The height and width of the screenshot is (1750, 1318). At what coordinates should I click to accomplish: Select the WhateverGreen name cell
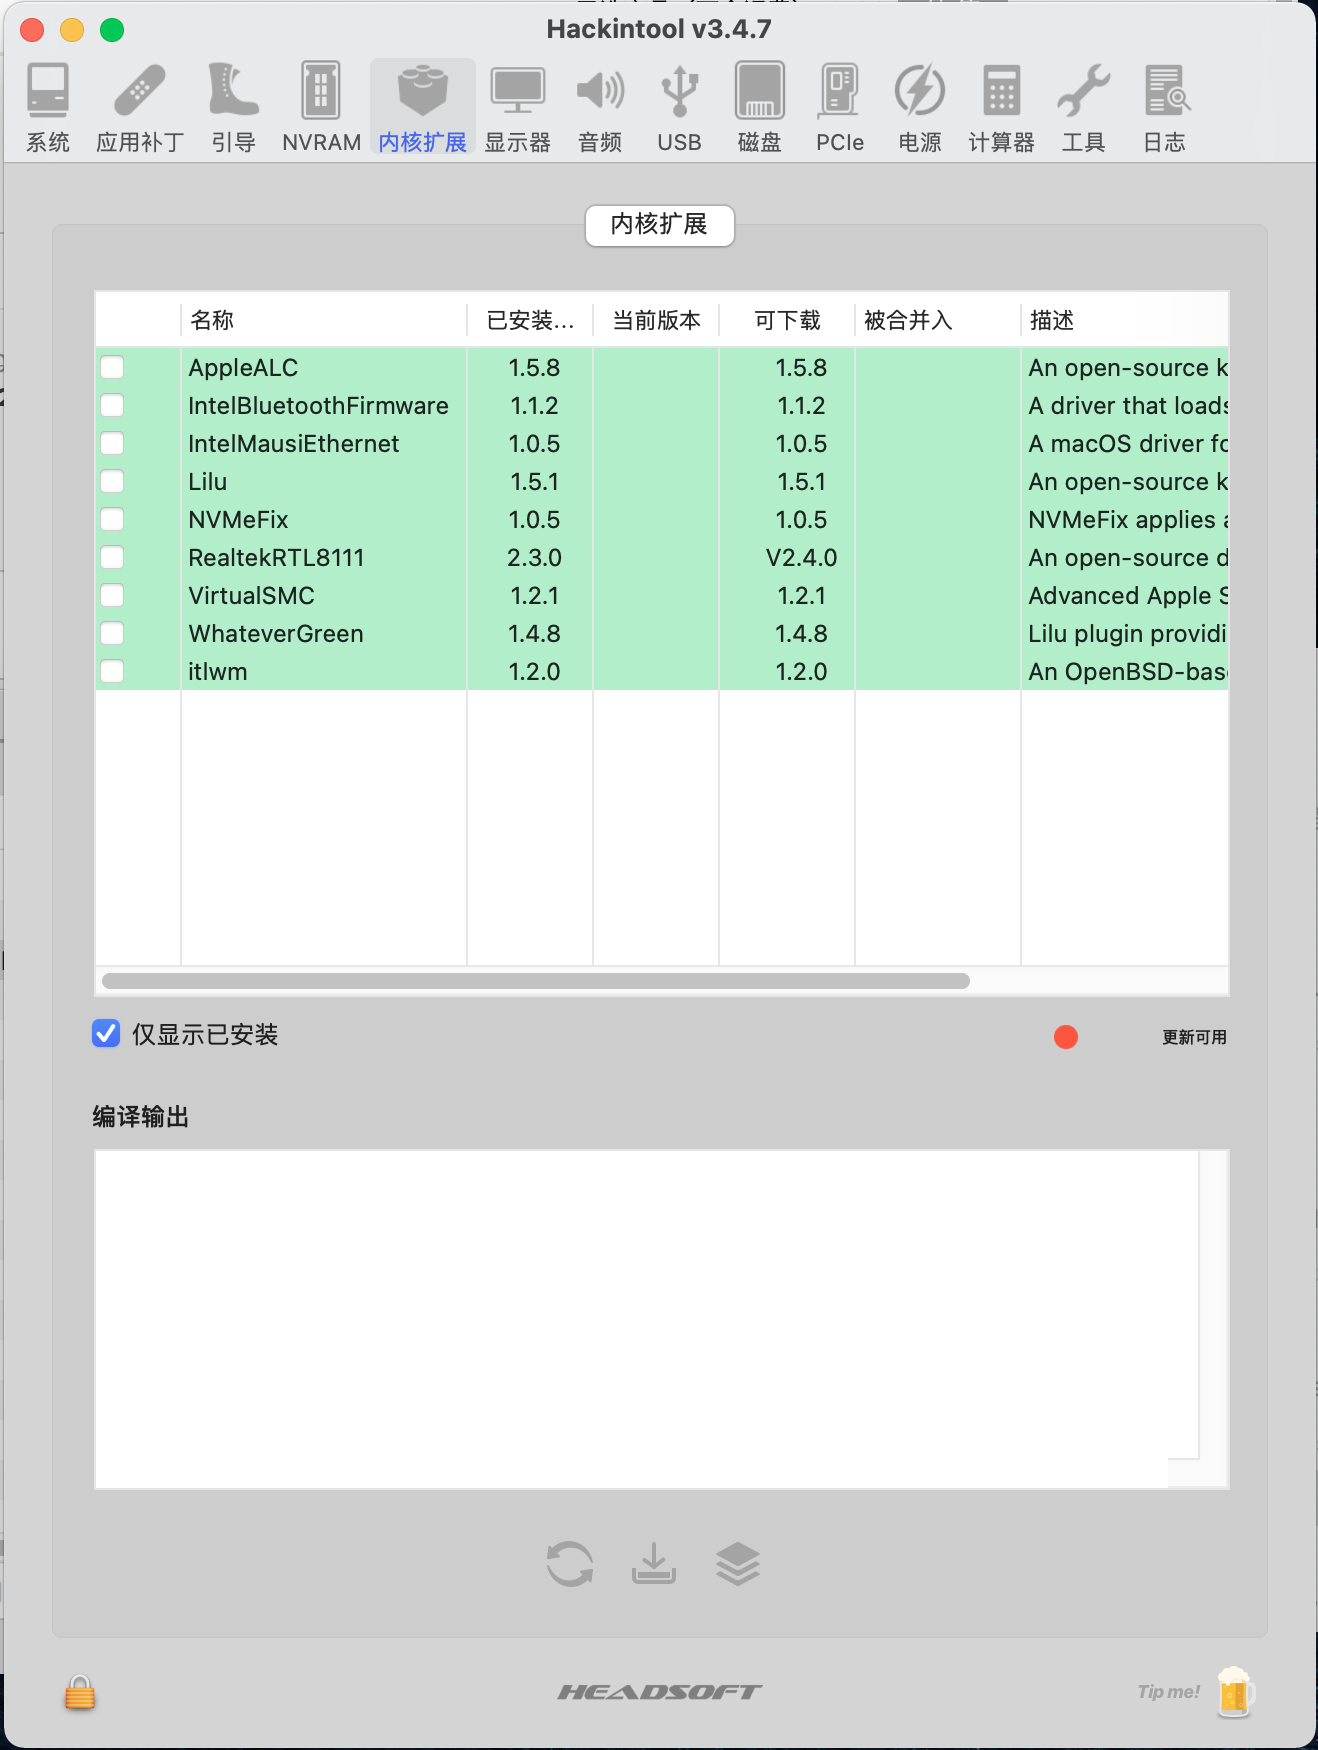click(x=323, y=633)
